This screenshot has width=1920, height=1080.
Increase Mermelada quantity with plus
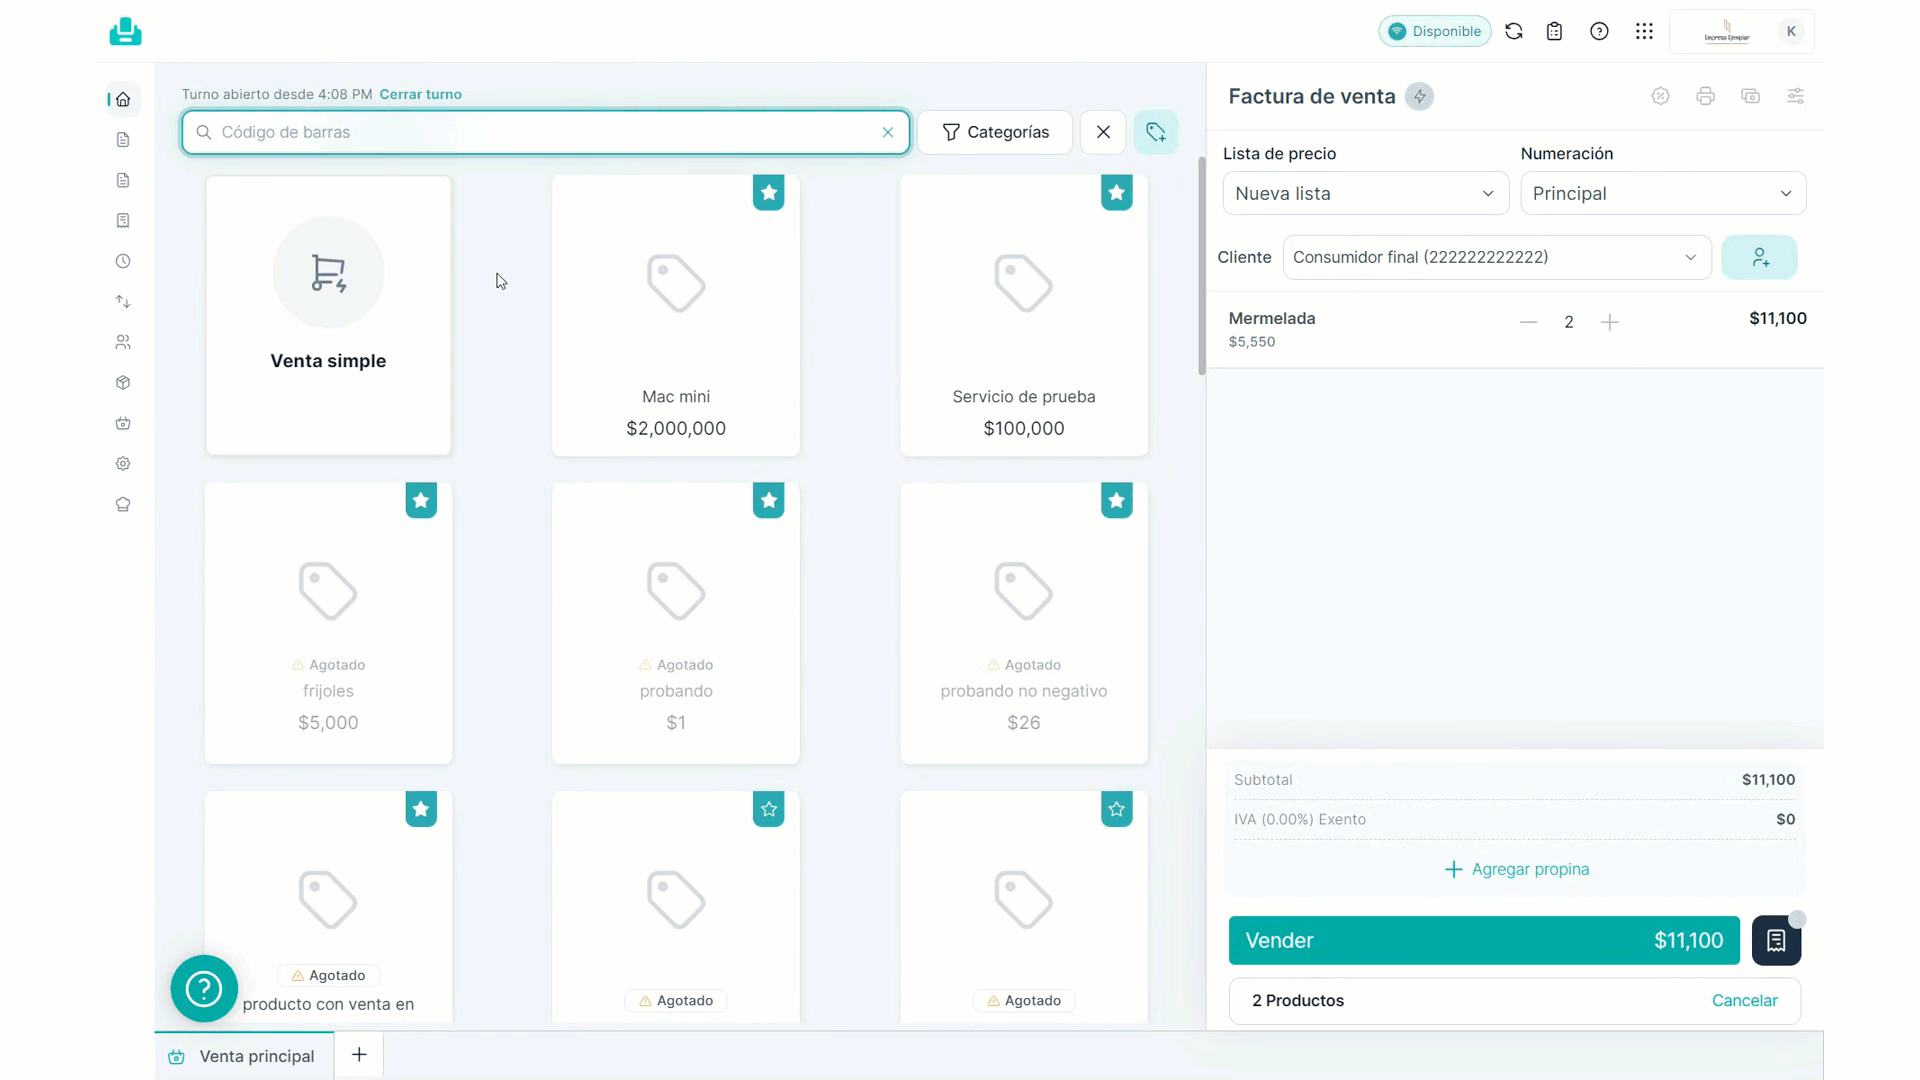point(1609,322)
